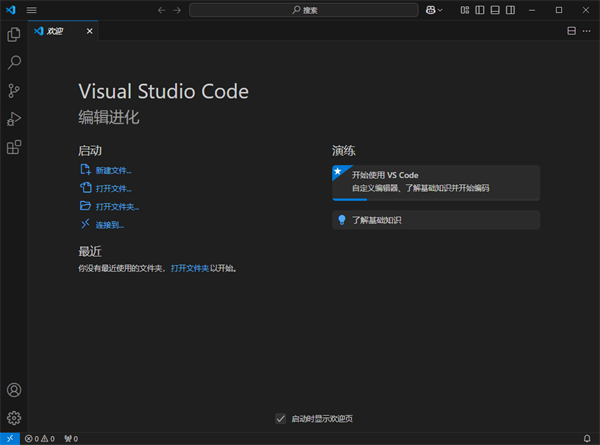
Task: Uncheck 启动时显示欢迎页 checkbox
Action: 280,419
